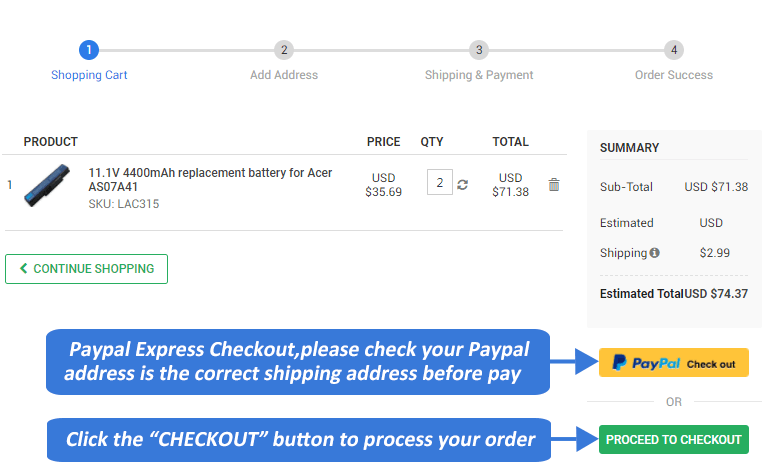Click the step 2 circle
Screen dimensions: 763x467
[284, 50]
